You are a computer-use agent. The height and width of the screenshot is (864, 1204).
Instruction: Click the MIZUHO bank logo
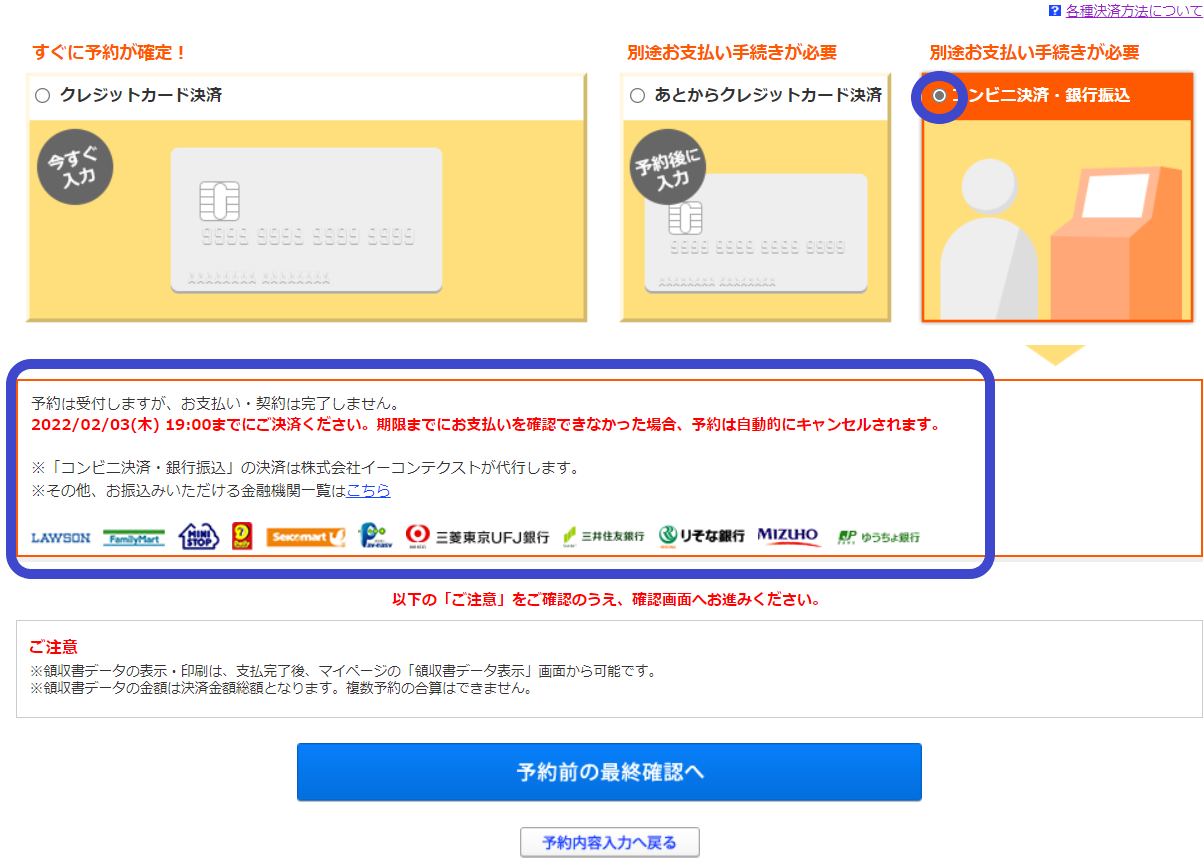tap(789, 537)
